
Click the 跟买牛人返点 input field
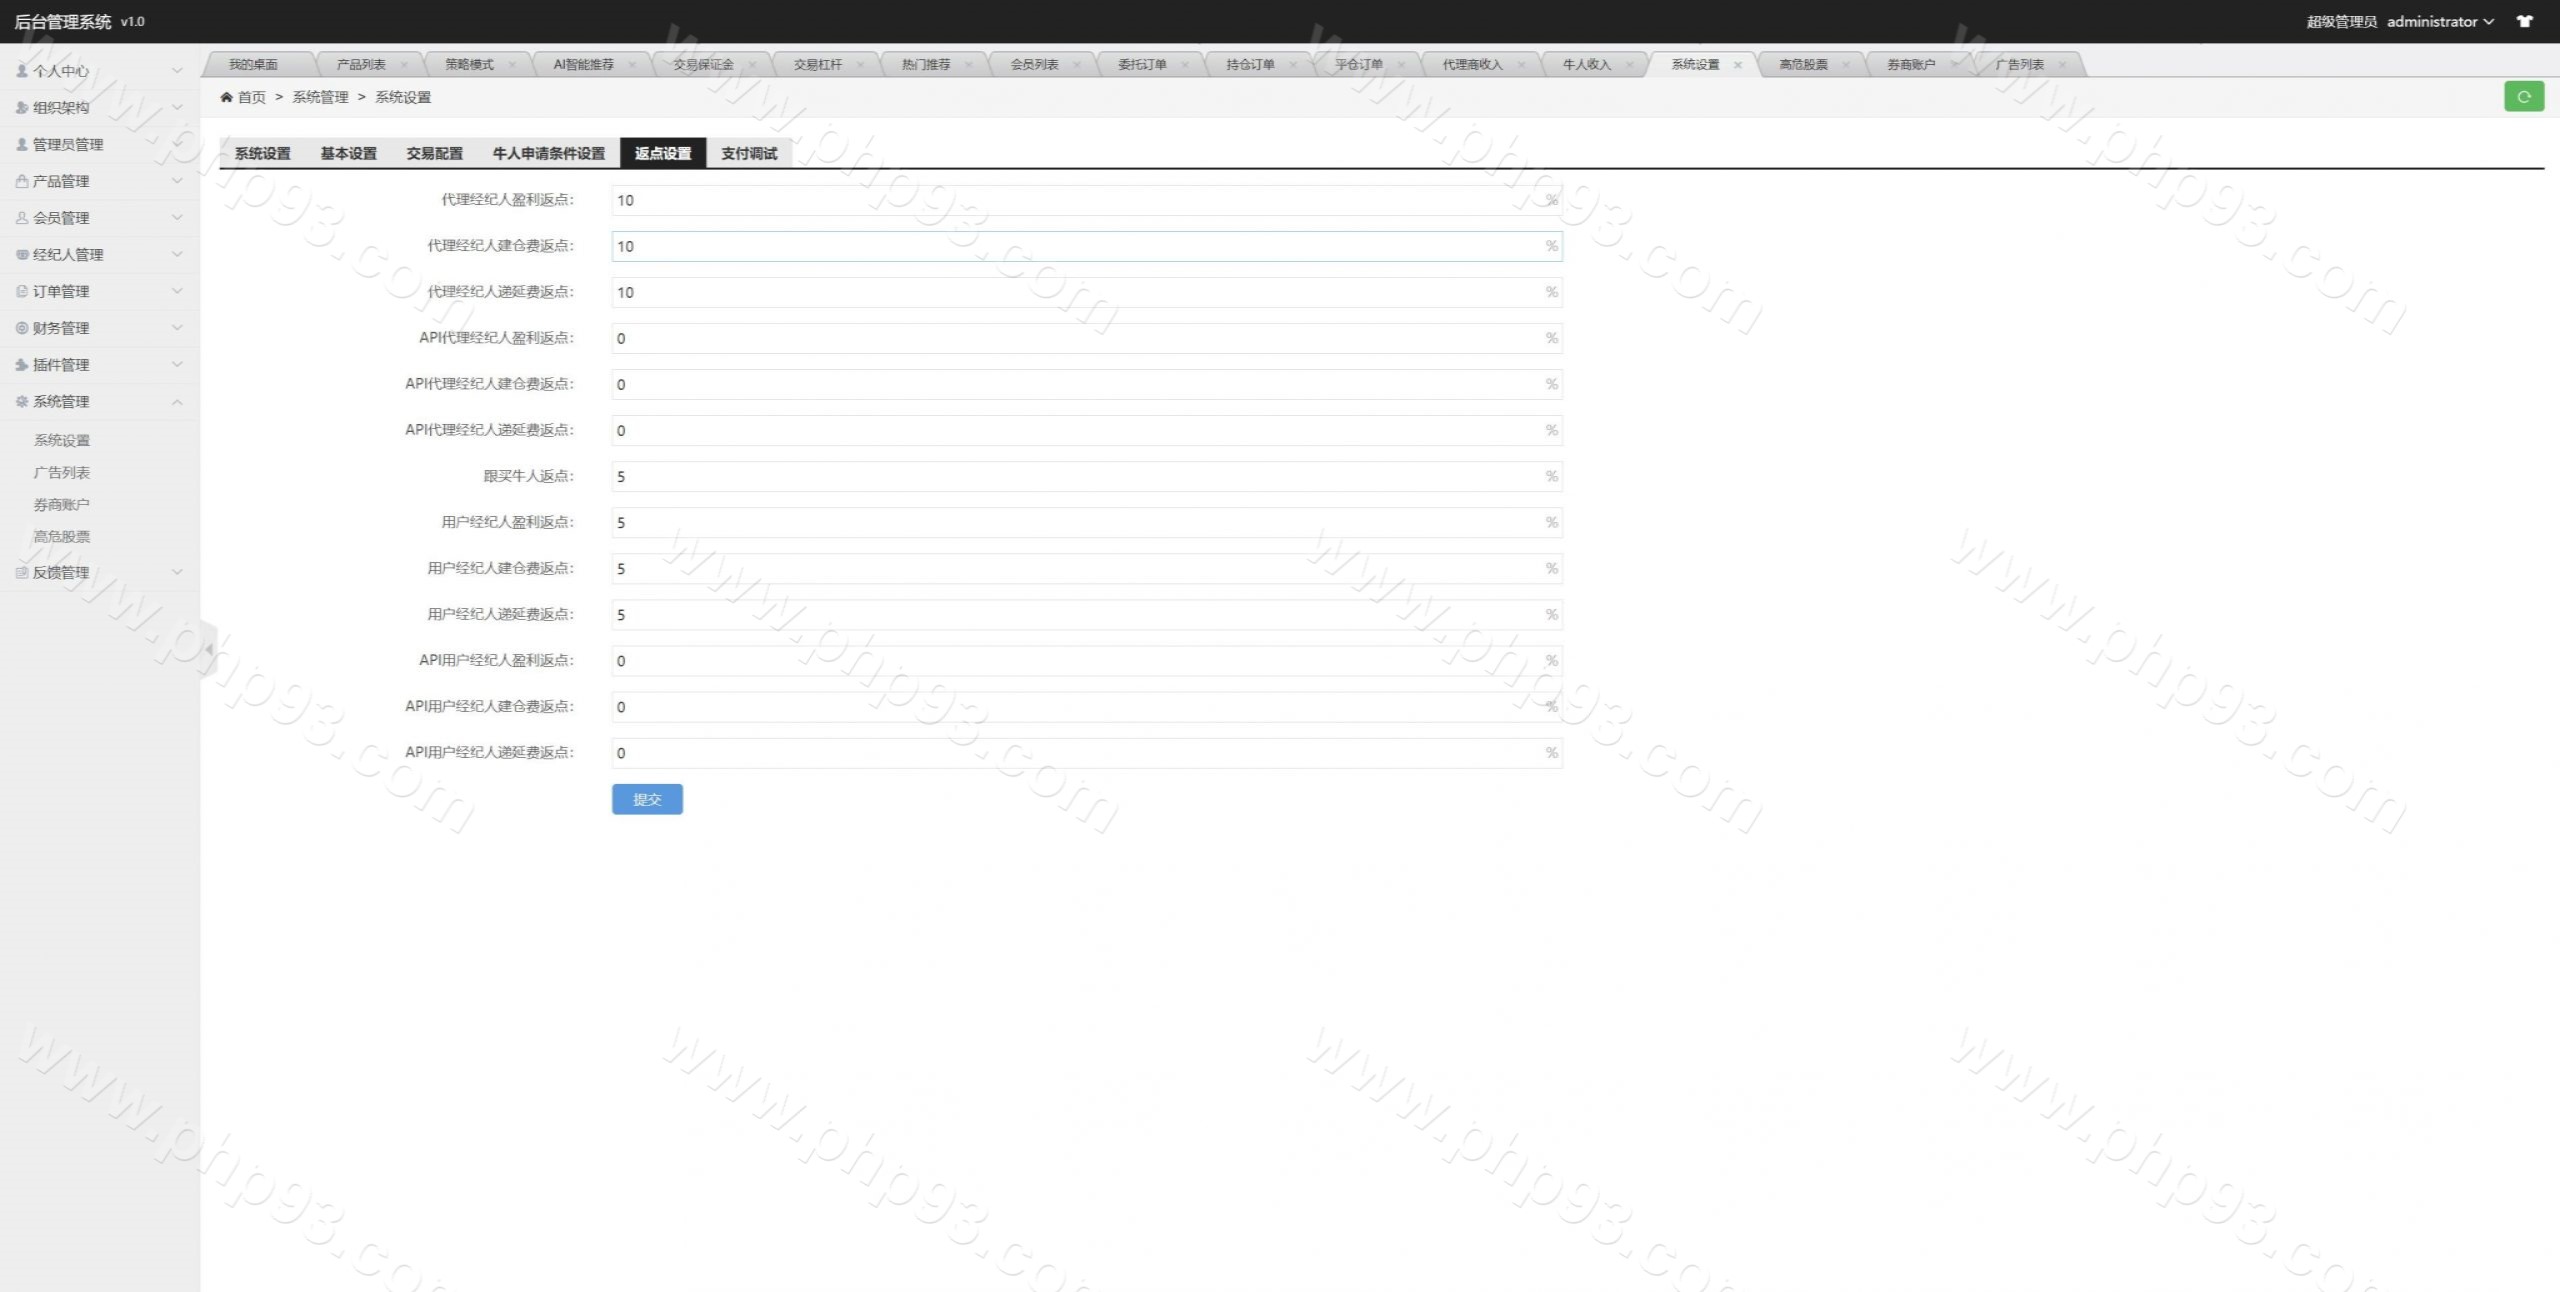[1080, 477]
